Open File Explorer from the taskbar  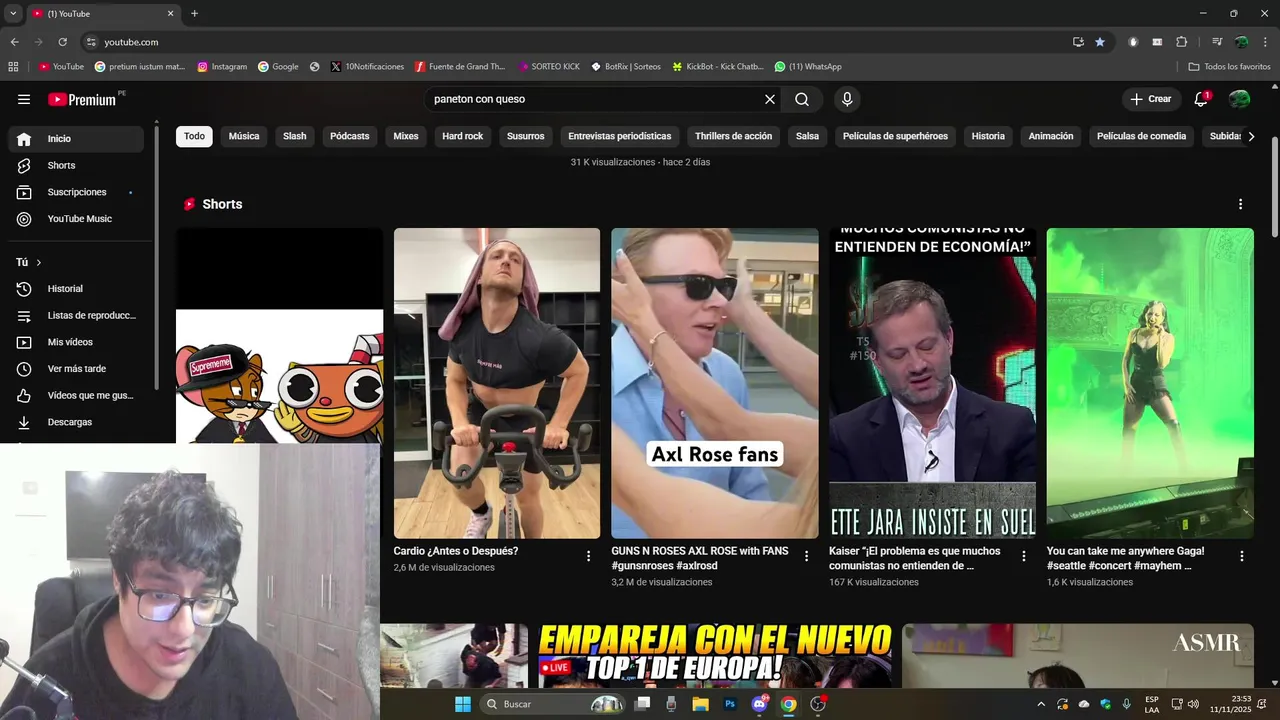coord(700,704)
